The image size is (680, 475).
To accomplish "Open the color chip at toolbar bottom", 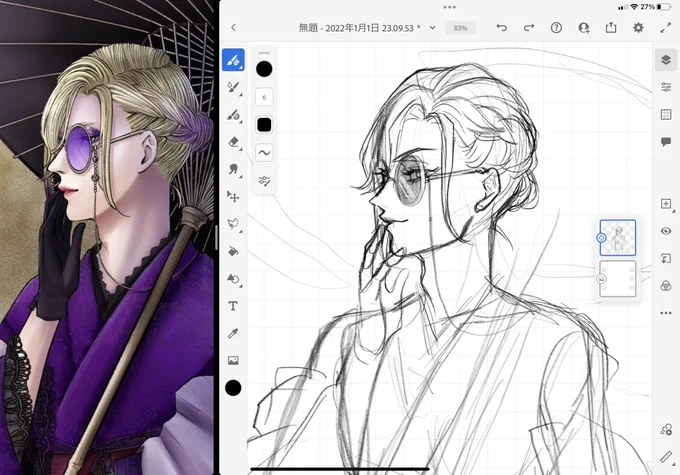I will [233, 388].
